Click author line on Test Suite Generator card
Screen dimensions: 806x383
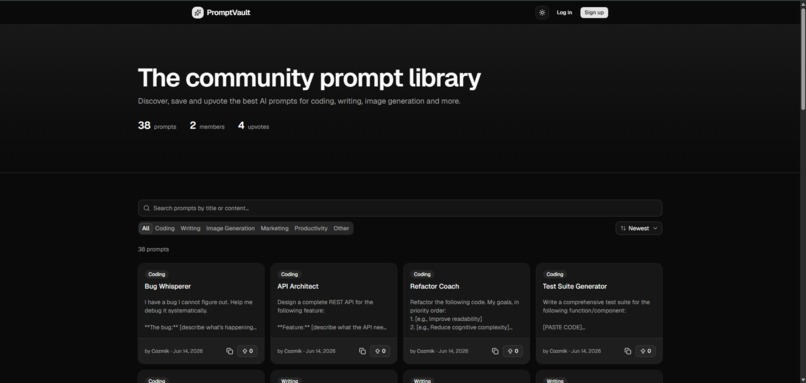[572, 351]
